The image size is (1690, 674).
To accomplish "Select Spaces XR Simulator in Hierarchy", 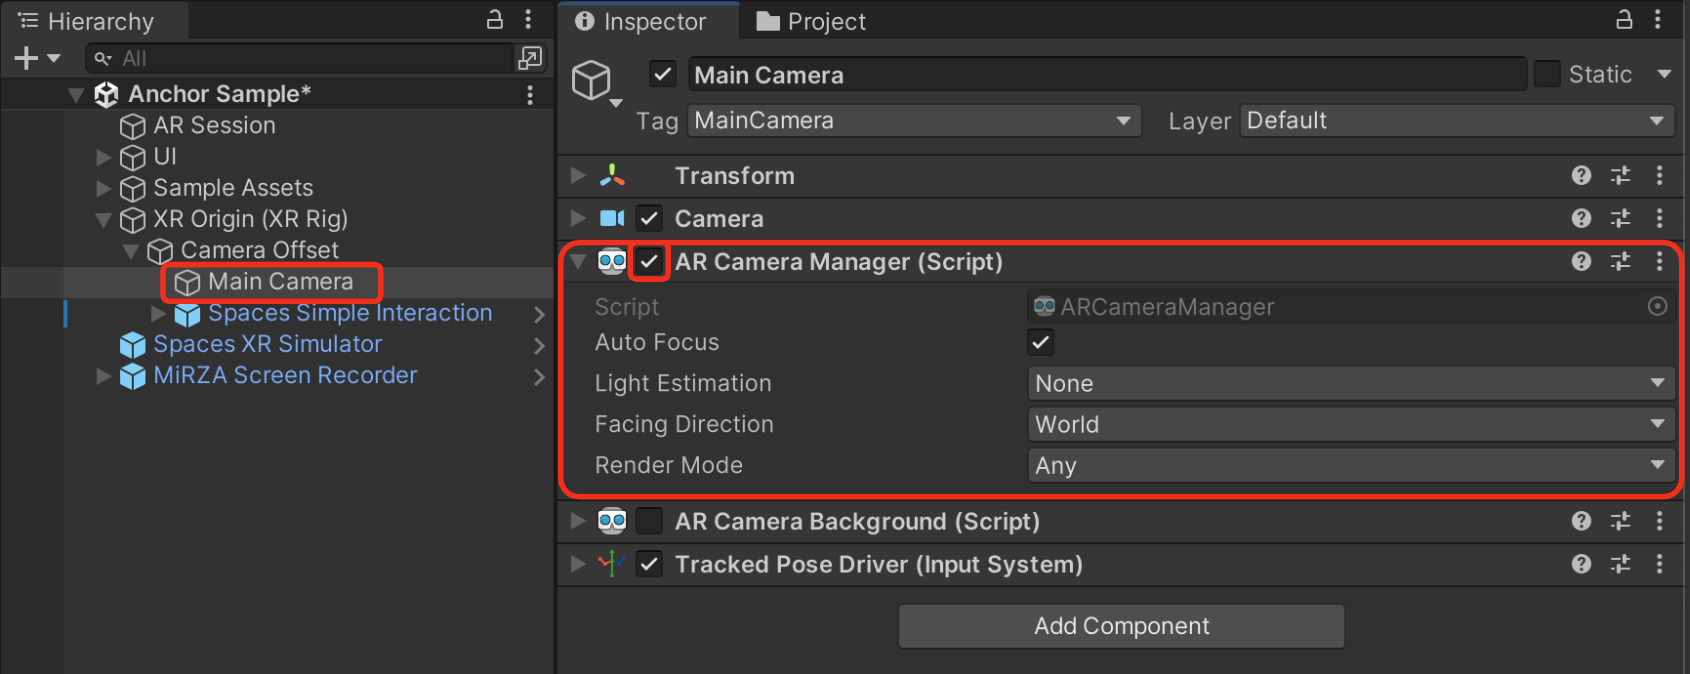I will click(x=267, y=344).
